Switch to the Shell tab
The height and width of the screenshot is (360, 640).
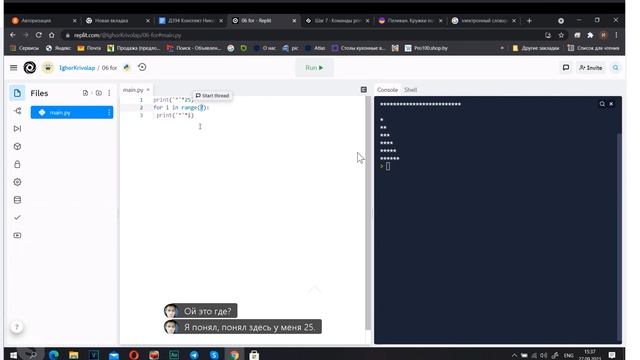410,90
